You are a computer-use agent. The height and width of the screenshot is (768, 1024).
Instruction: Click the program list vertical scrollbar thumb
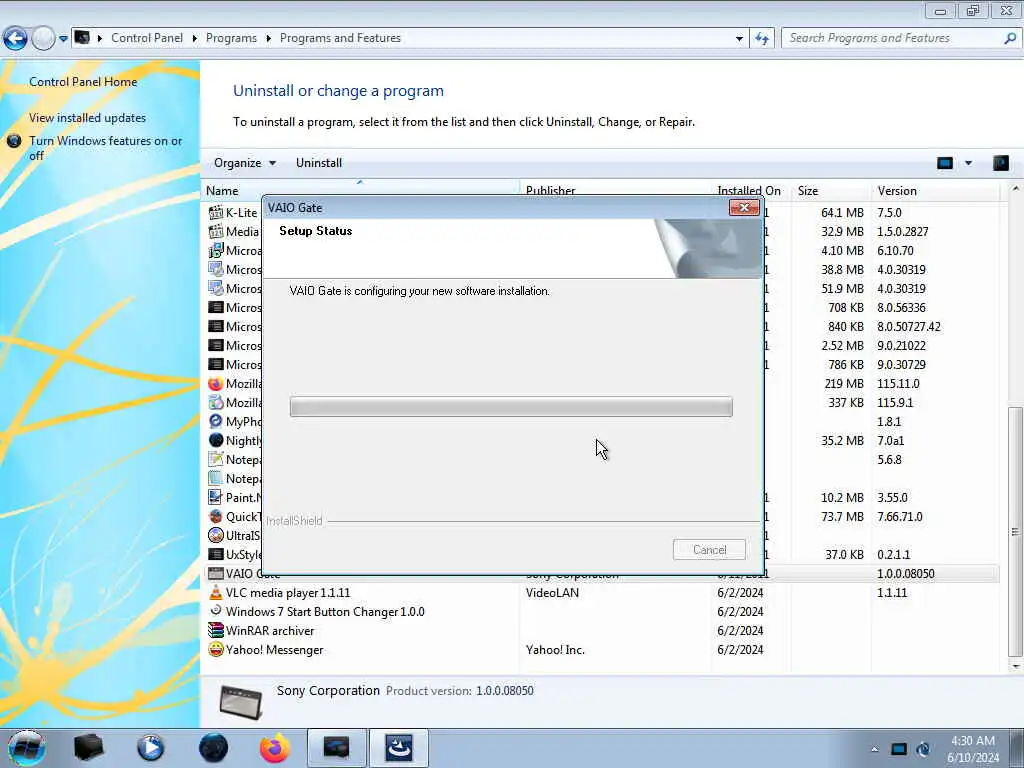pos(1015,531)
